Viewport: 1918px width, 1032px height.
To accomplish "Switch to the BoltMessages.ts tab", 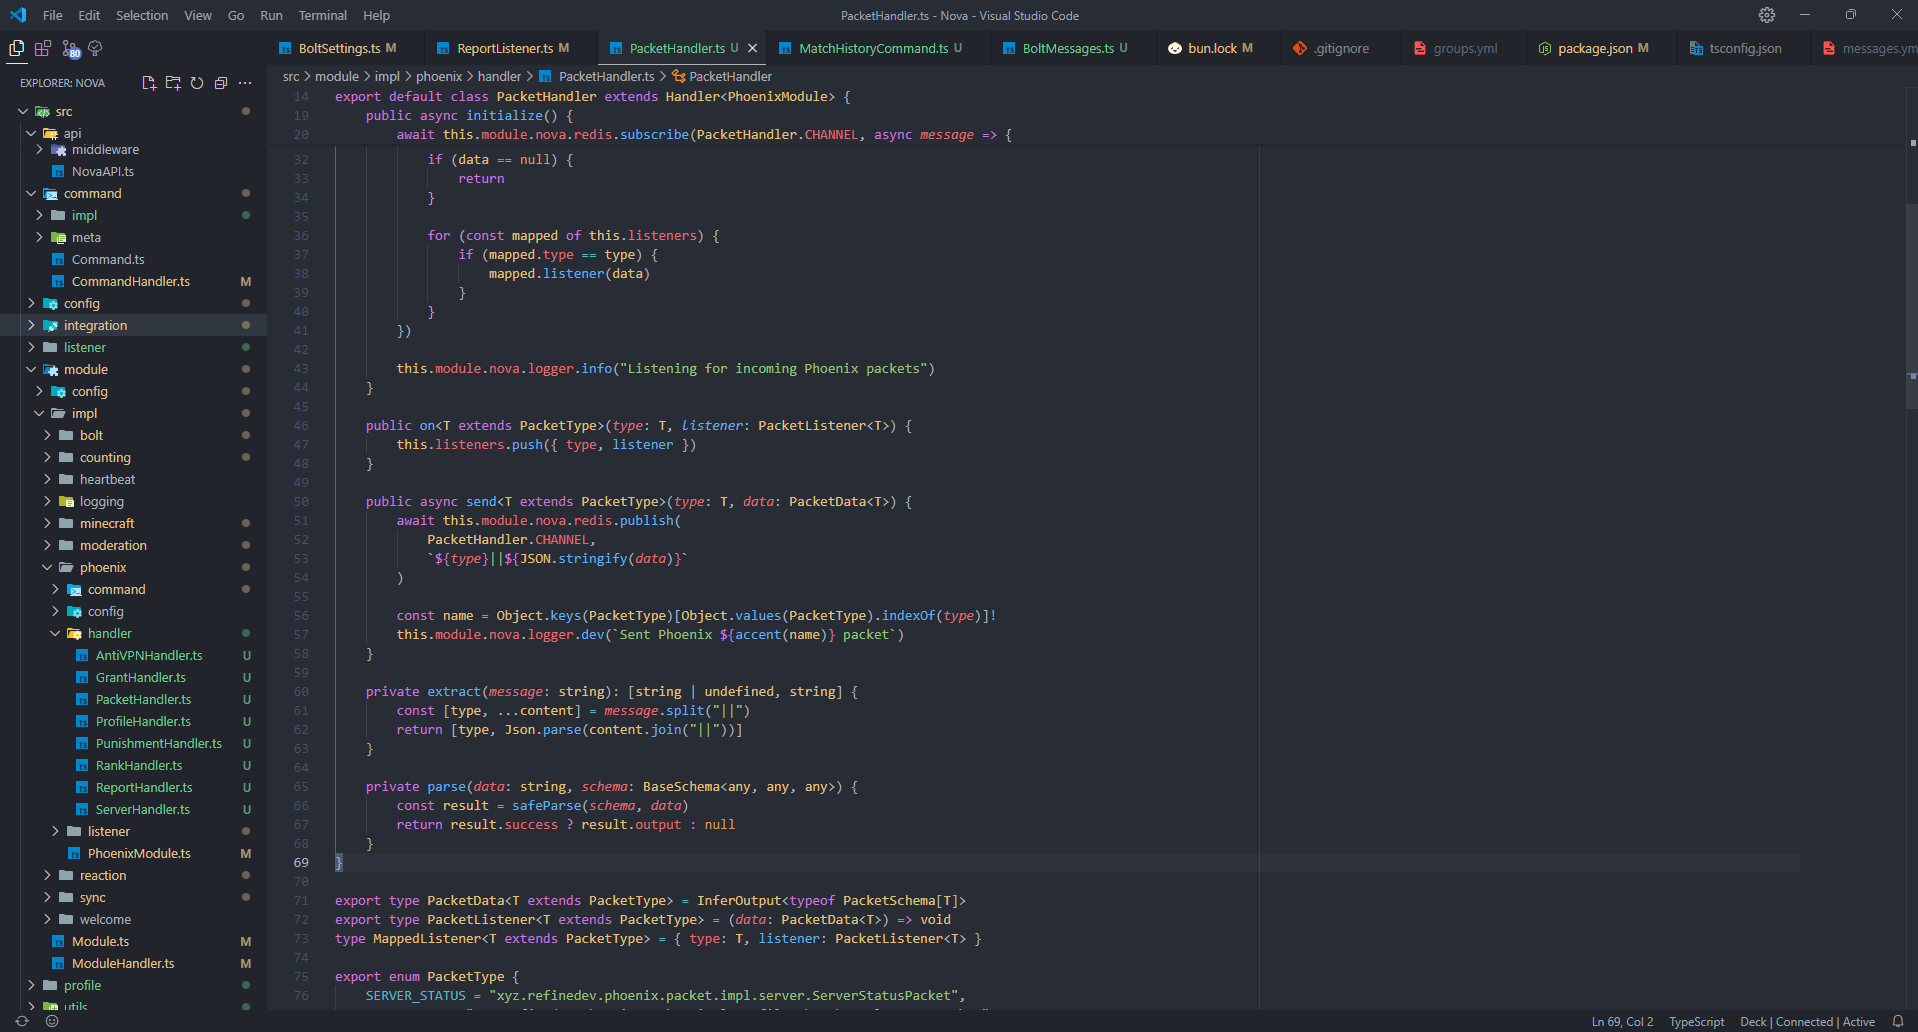I will (1074, 48).
